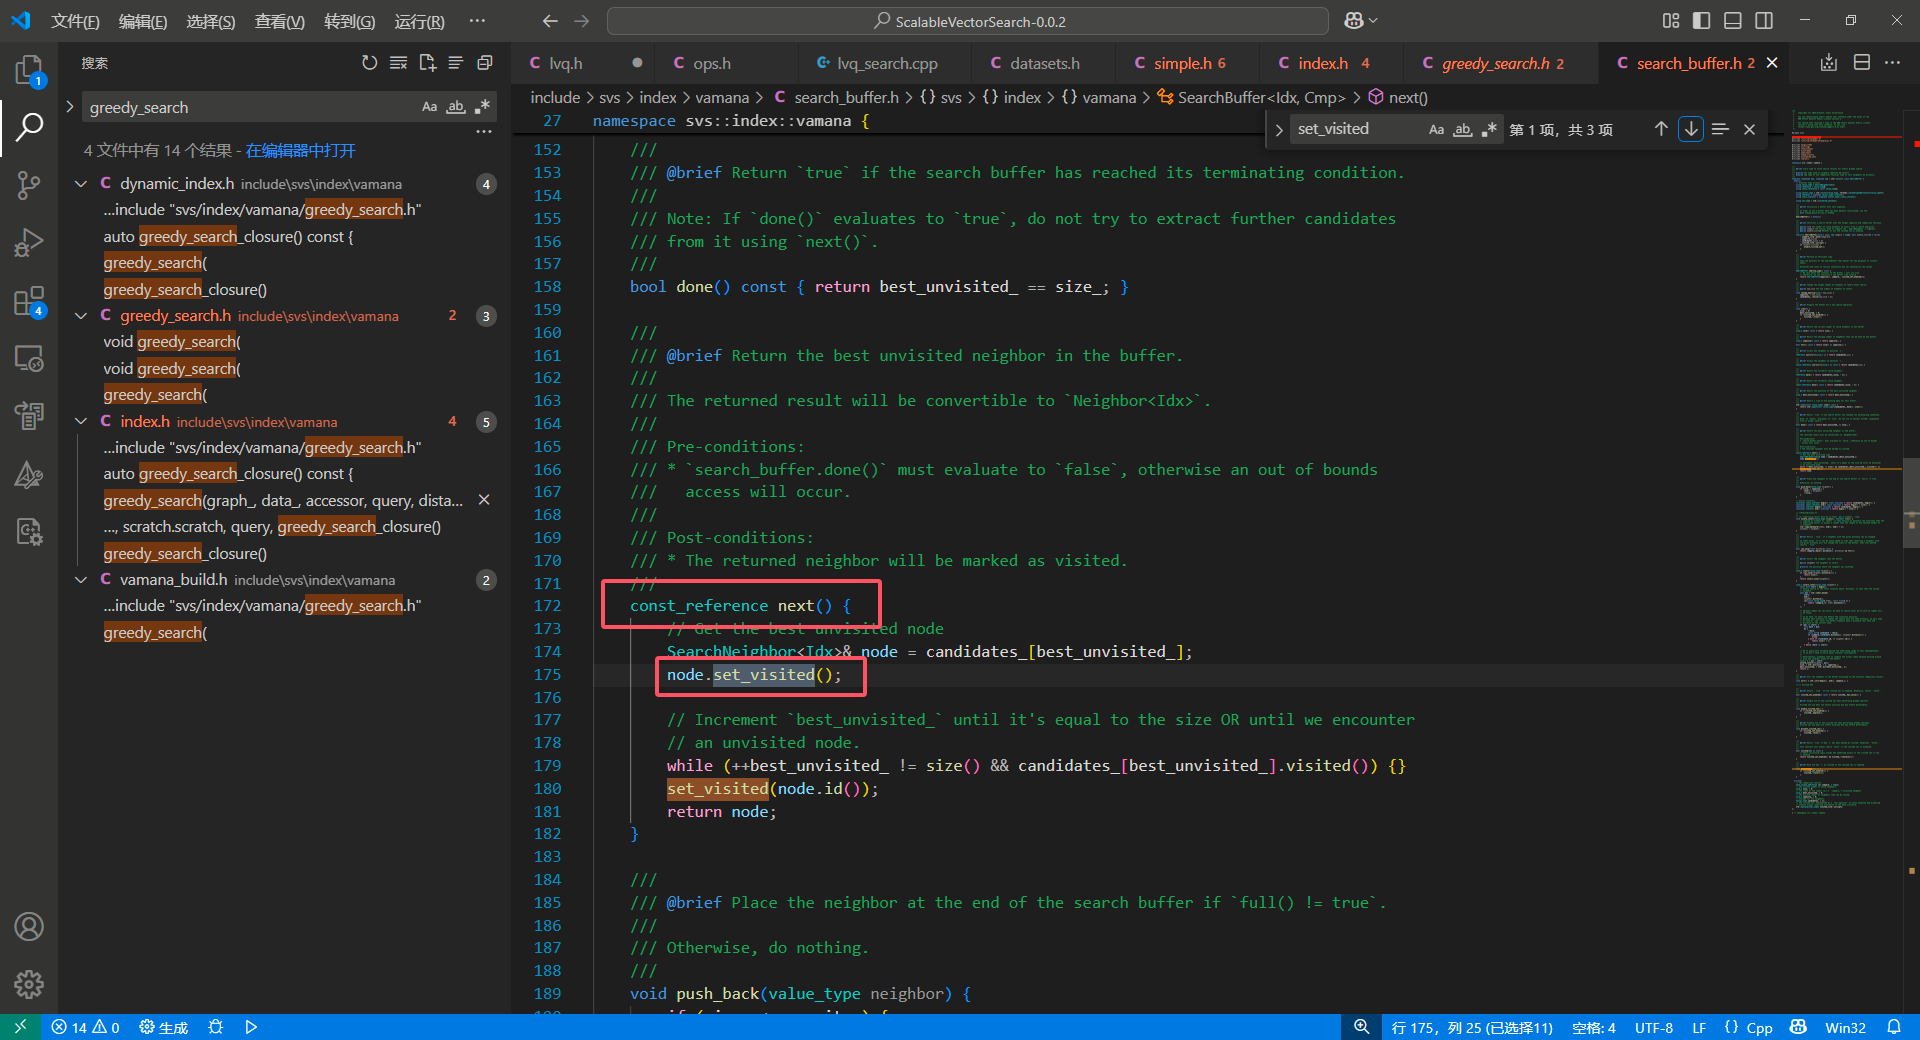Collapse the dynamic_index.h search results

click(81, 184)
